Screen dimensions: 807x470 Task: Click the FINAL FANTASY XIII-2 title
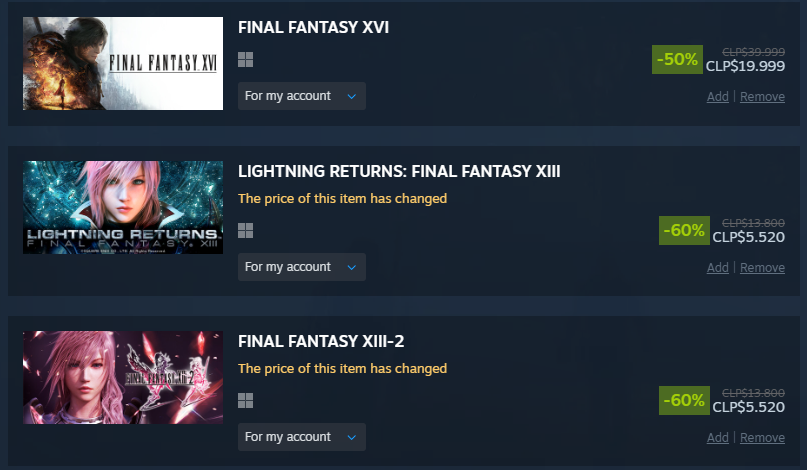[x=321, y=341]
